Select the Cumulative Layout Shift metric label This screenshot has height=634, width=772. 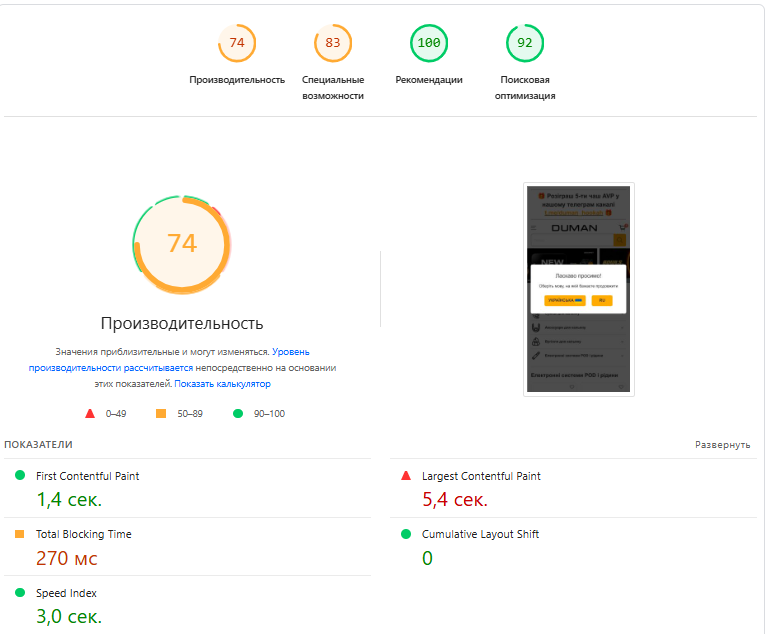click(481, 534)
